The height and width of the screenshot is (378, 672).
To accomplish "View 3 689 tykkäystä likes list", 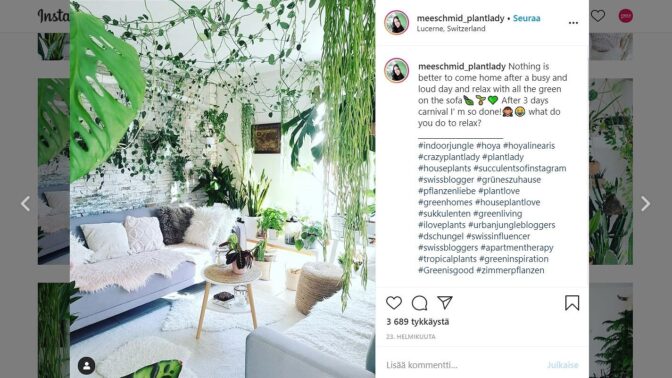I will pyautogui.click(x=417, y=322).
